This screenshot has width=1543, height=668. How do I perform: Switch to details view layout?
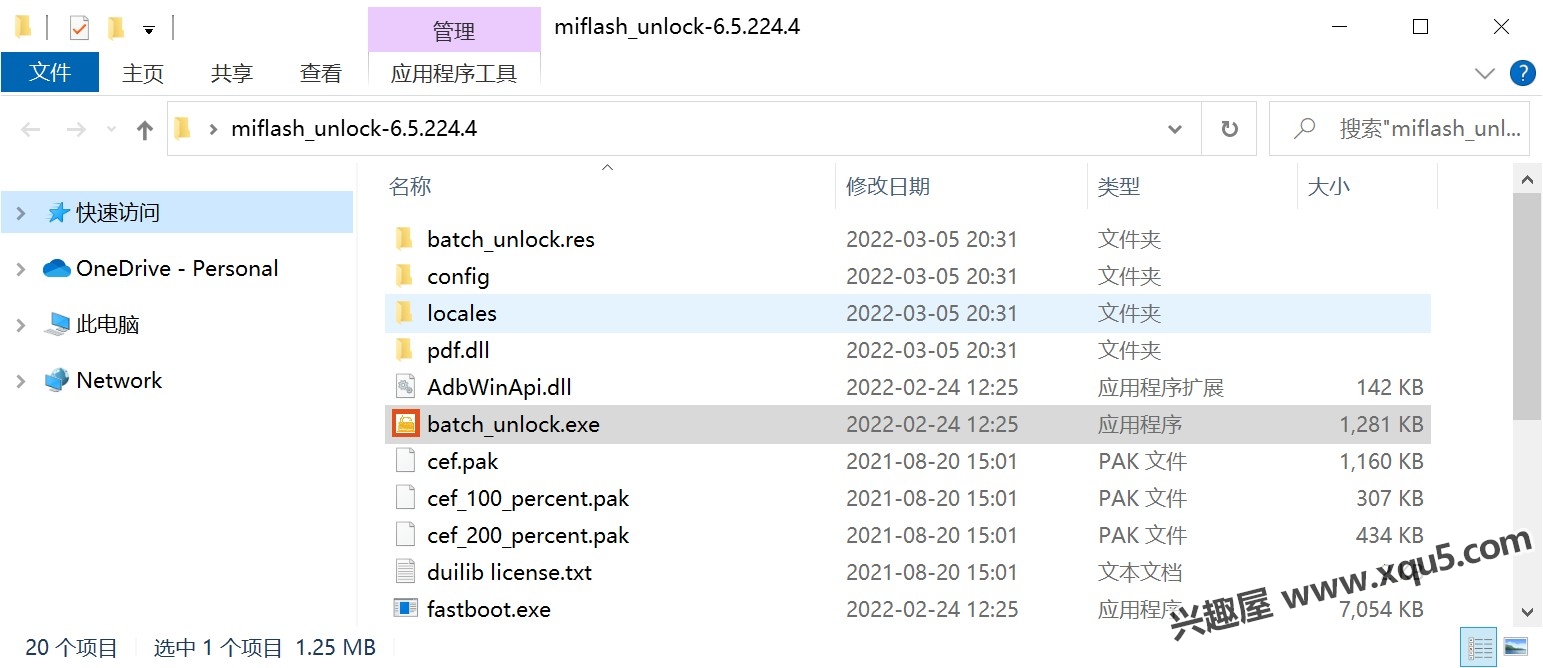click(1479, 646)
